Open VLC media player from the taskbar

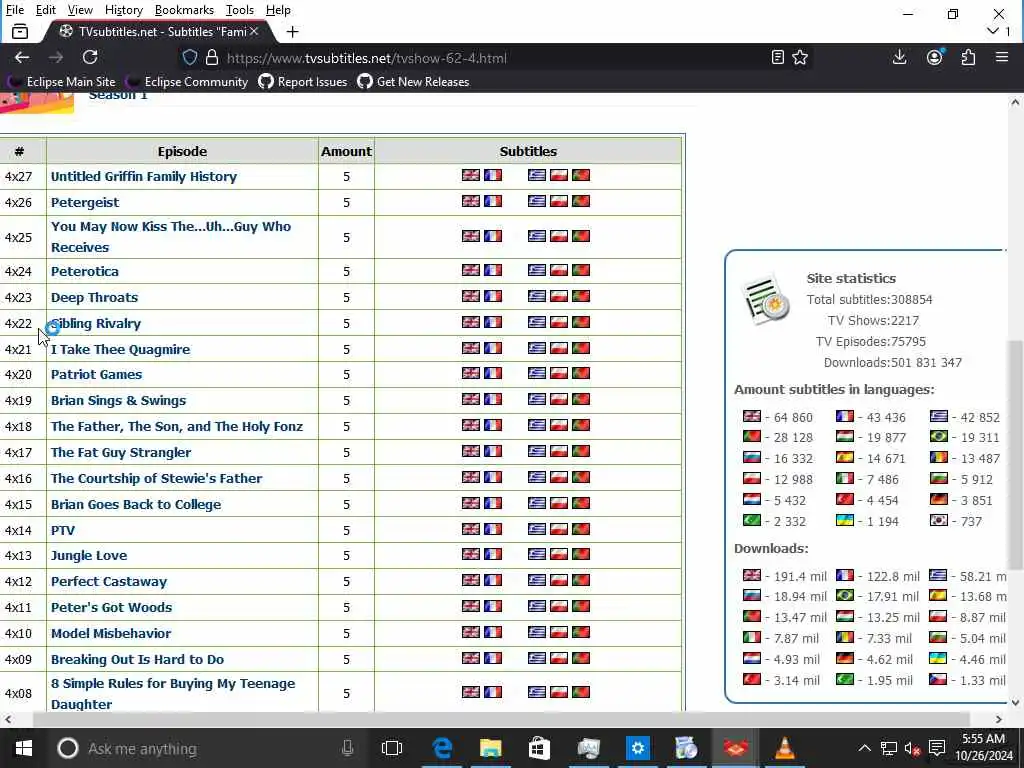[784, 748]
